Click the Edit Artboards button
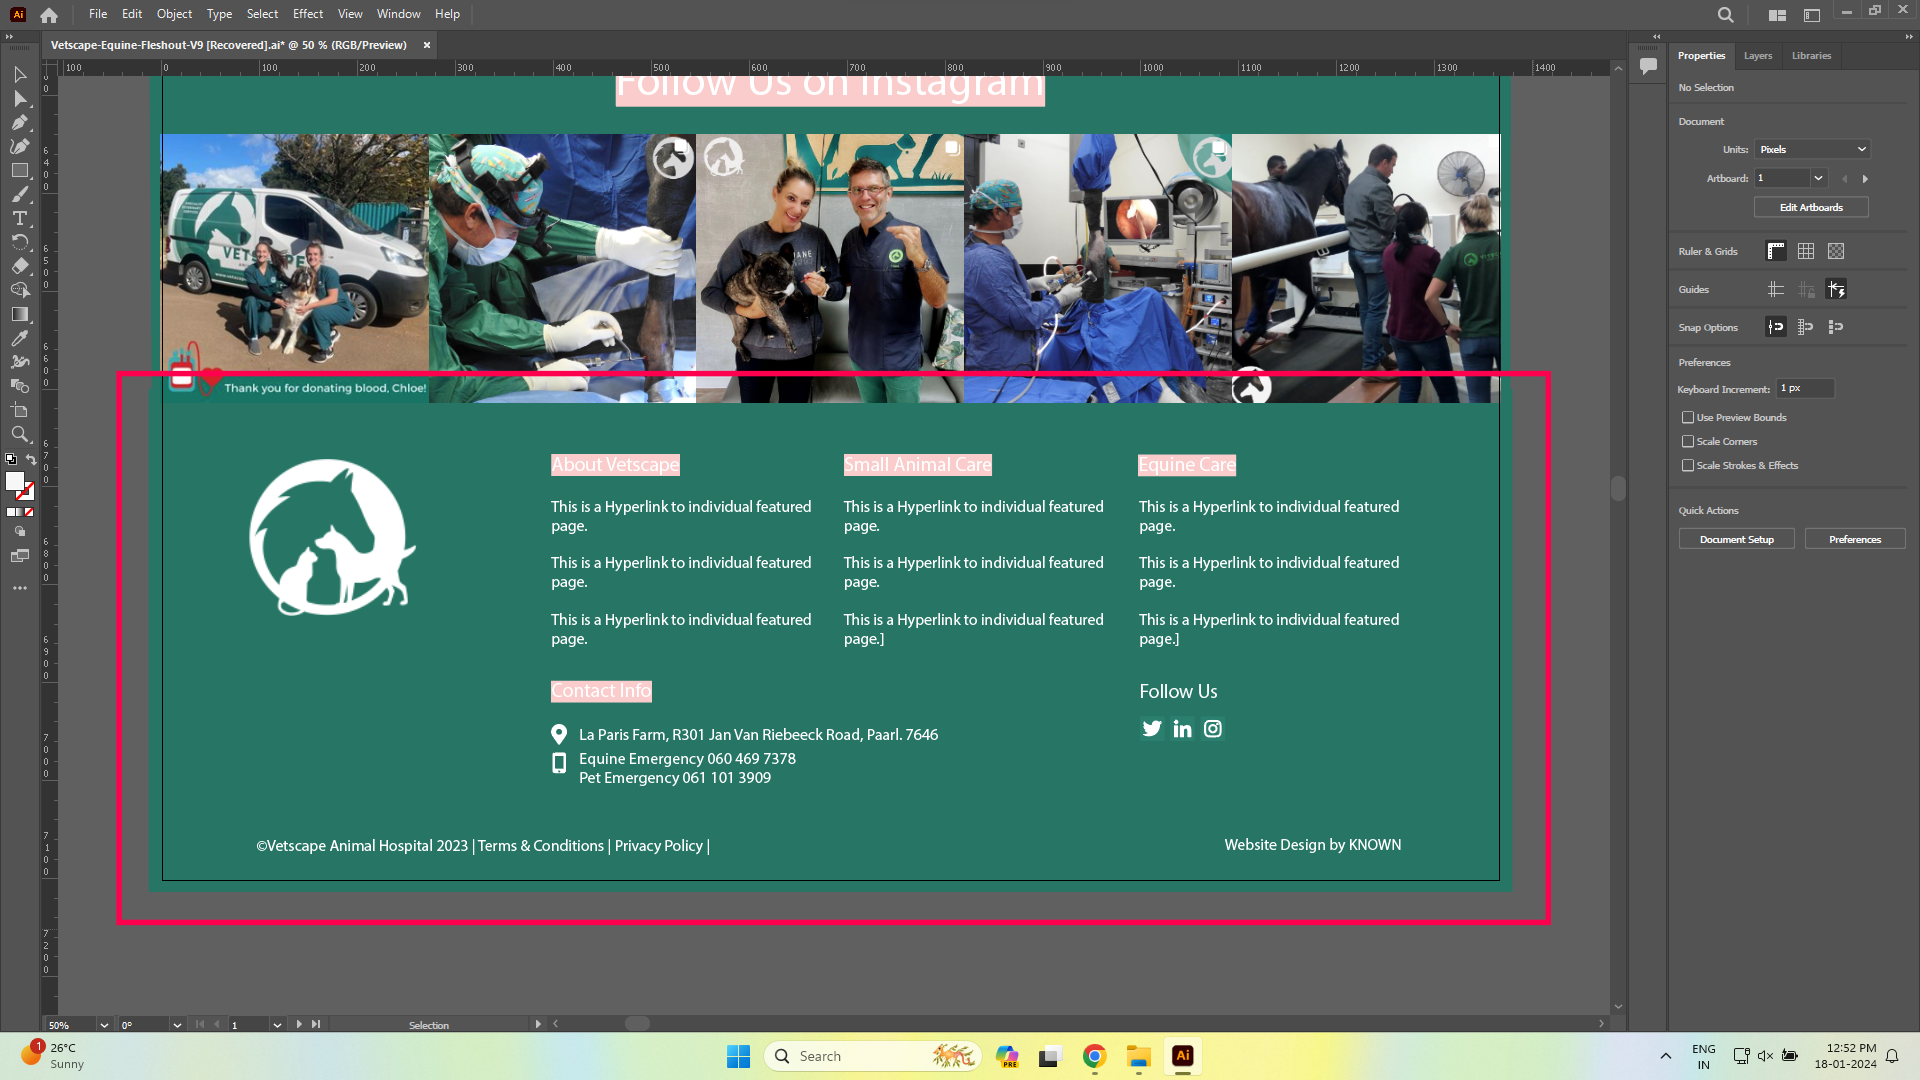Viewport: 1920px width, 1080px height. point(1810,207)
